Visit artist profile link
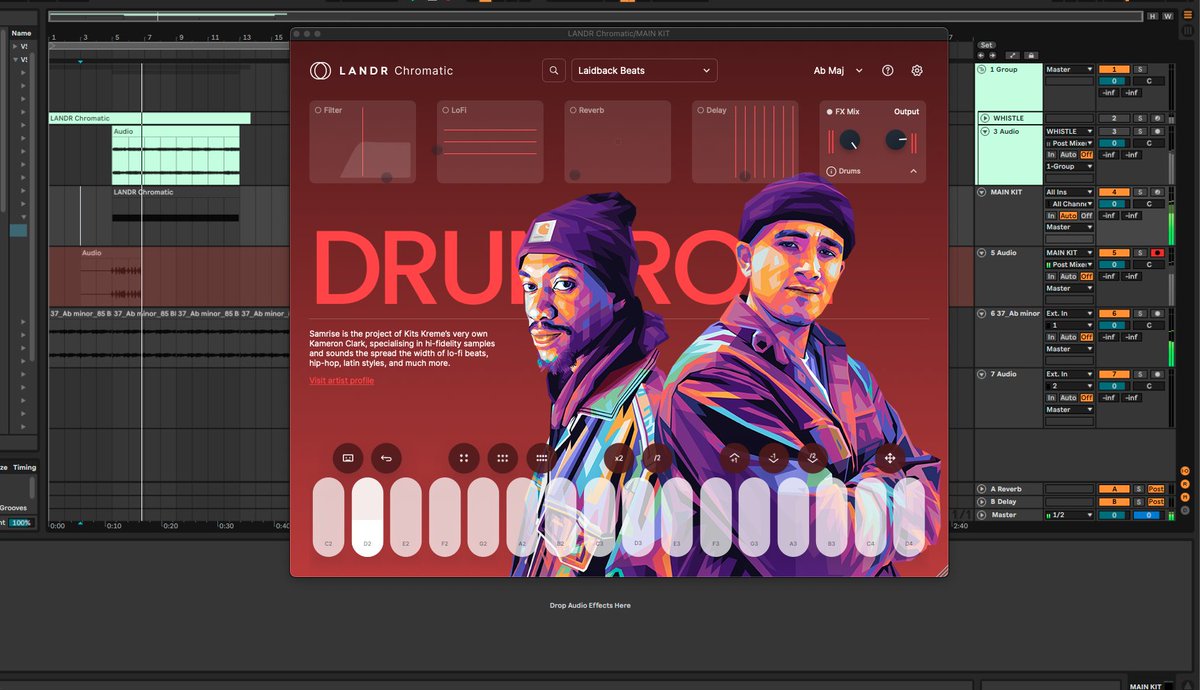This screenshot has width=1200, height=690. 341,381
